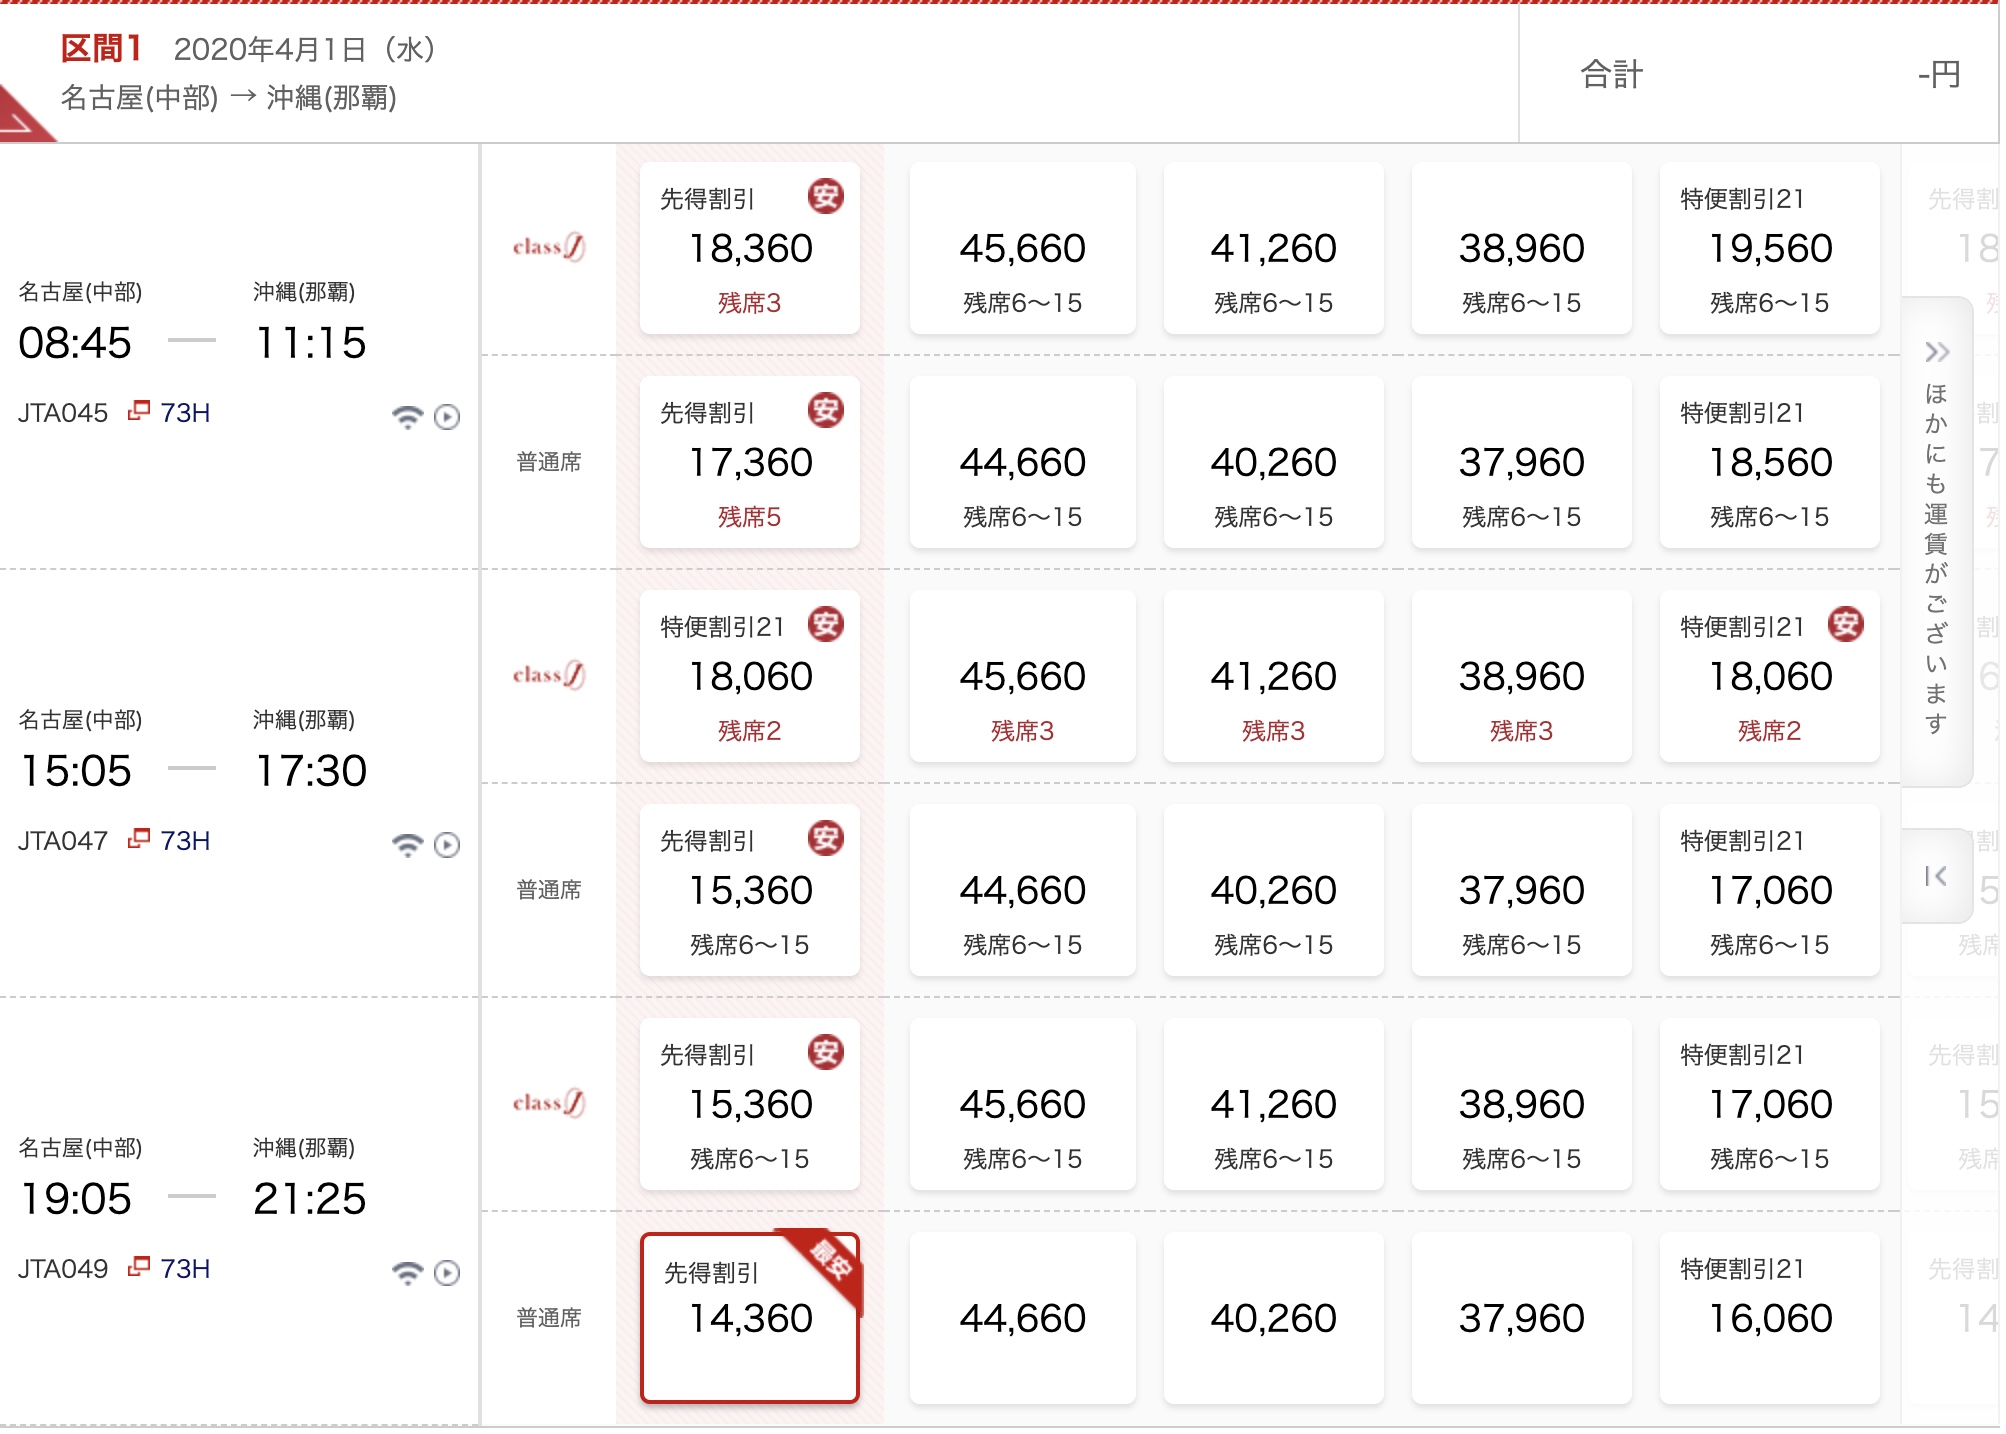The width and height of the screenshot is (2006, 1434).
Task: Select 18,360 先得割引 class J fare on JTA045
Action: (x=750, y=248)
